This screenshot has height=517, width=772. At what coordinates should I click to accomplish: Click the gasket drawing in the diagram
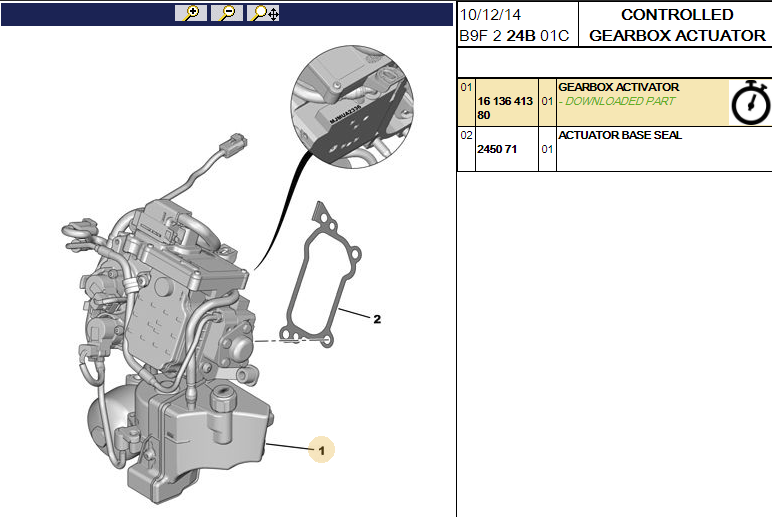[321, 274]
